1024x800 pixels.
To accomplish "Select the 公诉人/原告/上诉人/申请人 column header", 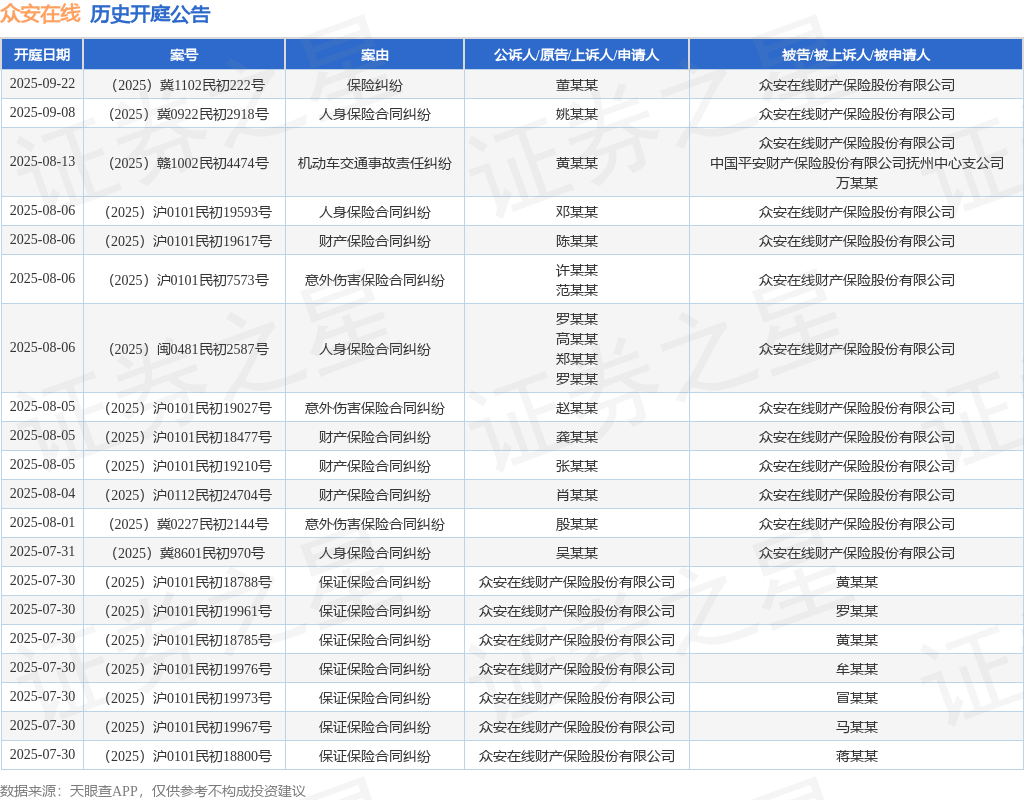I will tap(576, 55).
